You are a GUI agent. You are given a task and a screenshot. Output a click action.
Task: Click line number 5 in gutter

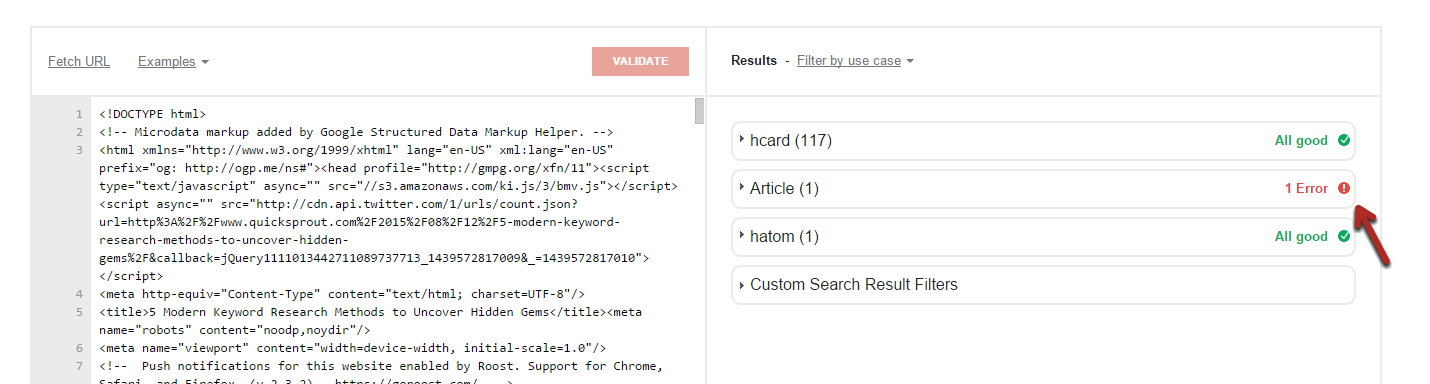(x=79, y=312)
